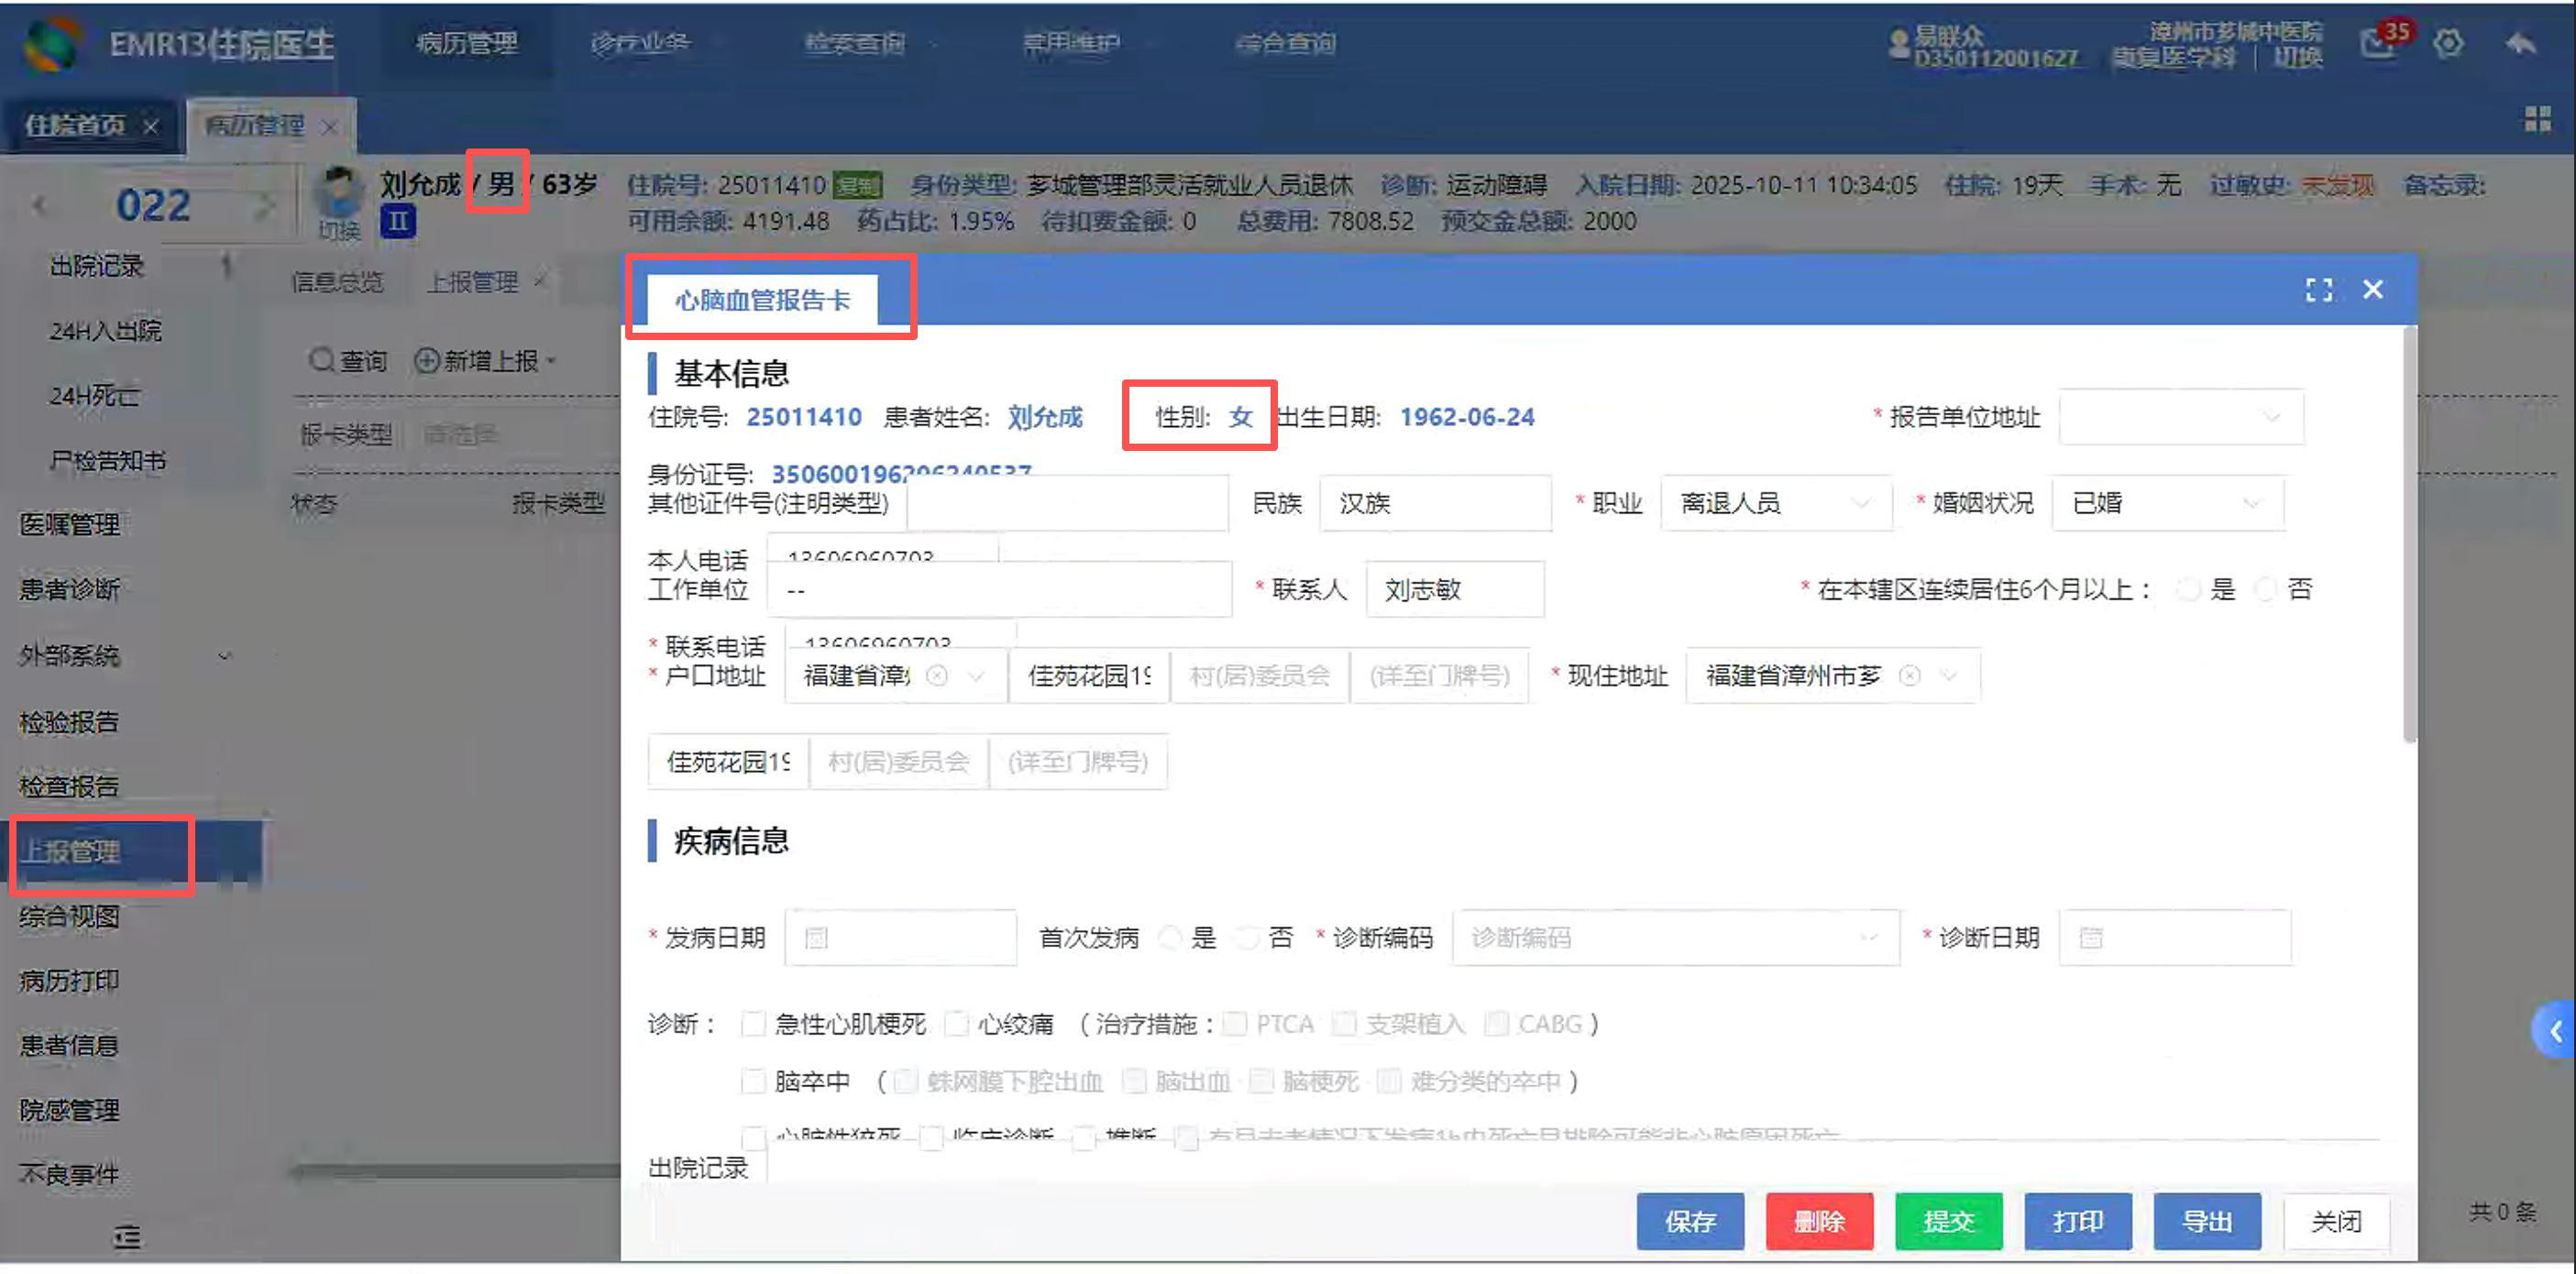Viewport: 2576px width, 1274px height.
Task: Open the 婚姻状况 dropdown showing 已婚
Action: tap(2166, 503)
